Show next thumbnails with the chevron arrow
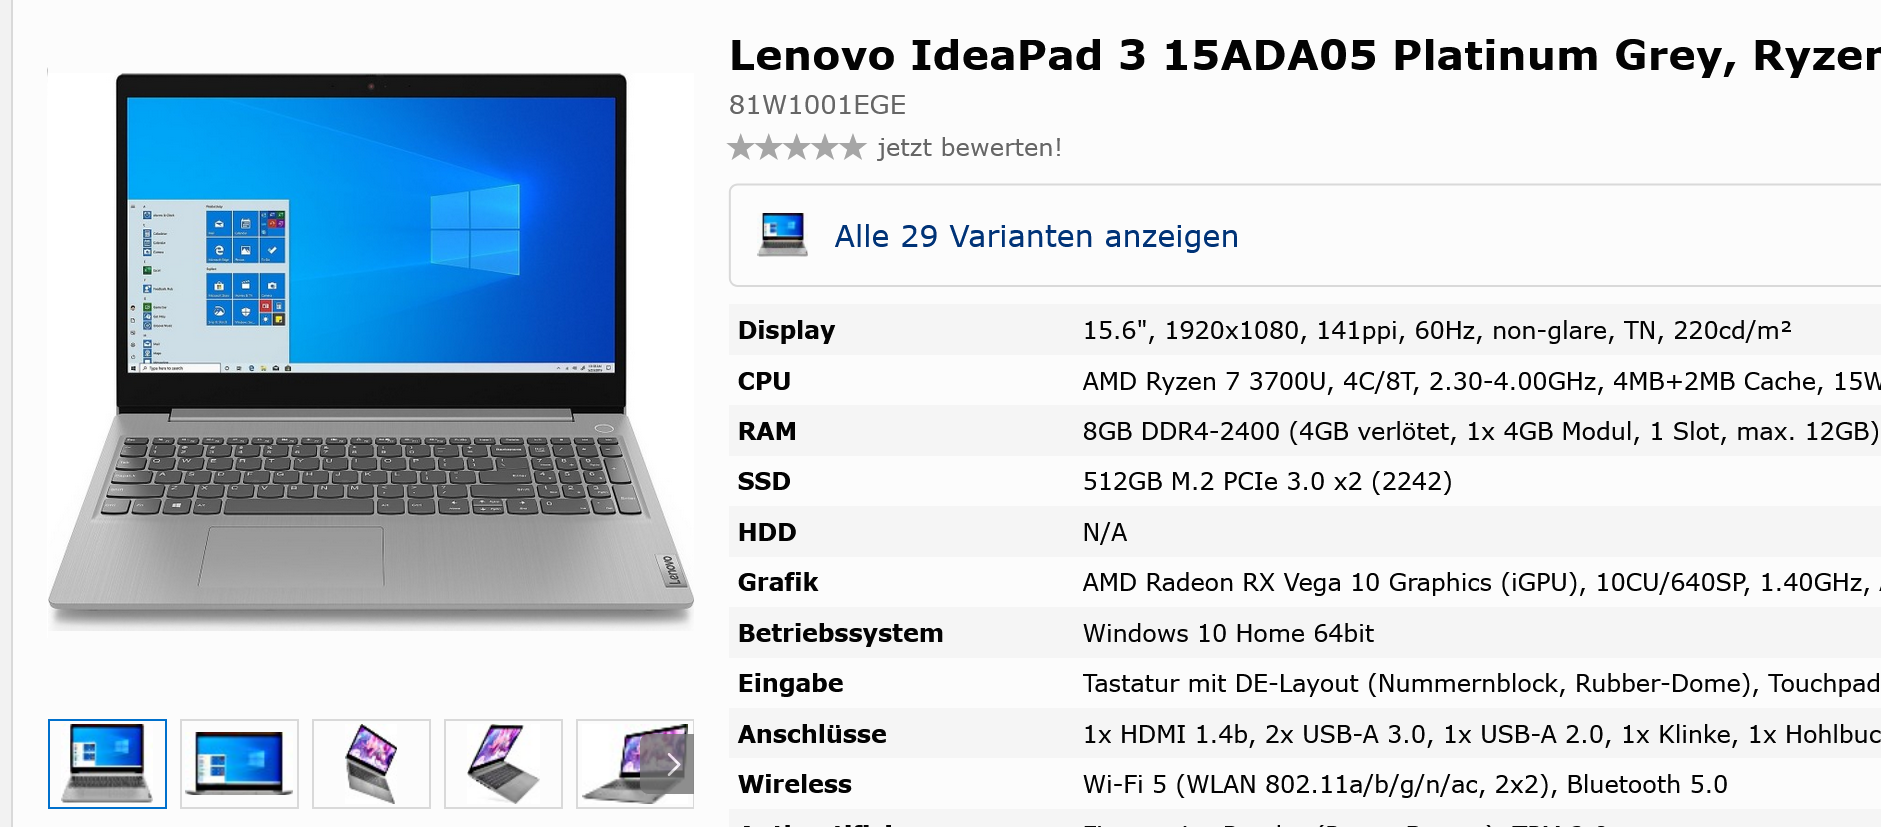1881x827 pixels. click(x=672, y=765)
